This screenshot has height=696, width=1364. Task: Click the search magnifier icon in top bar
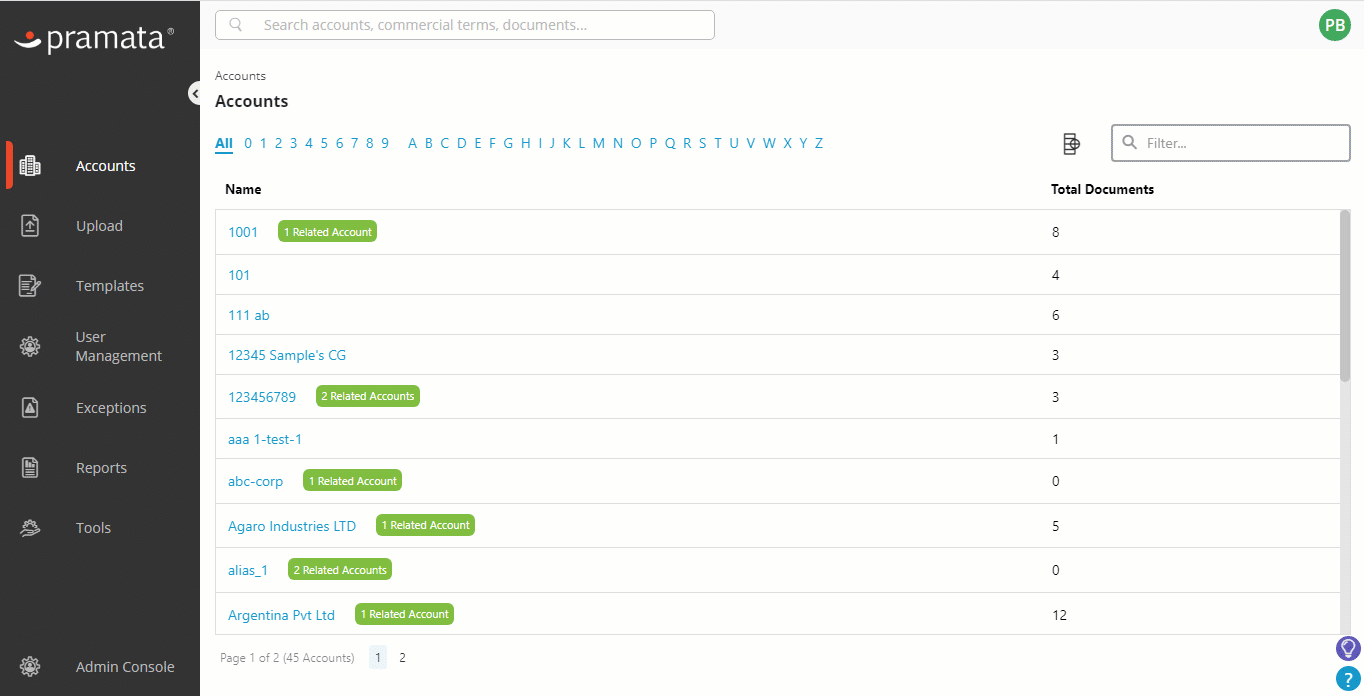point(236,25)
